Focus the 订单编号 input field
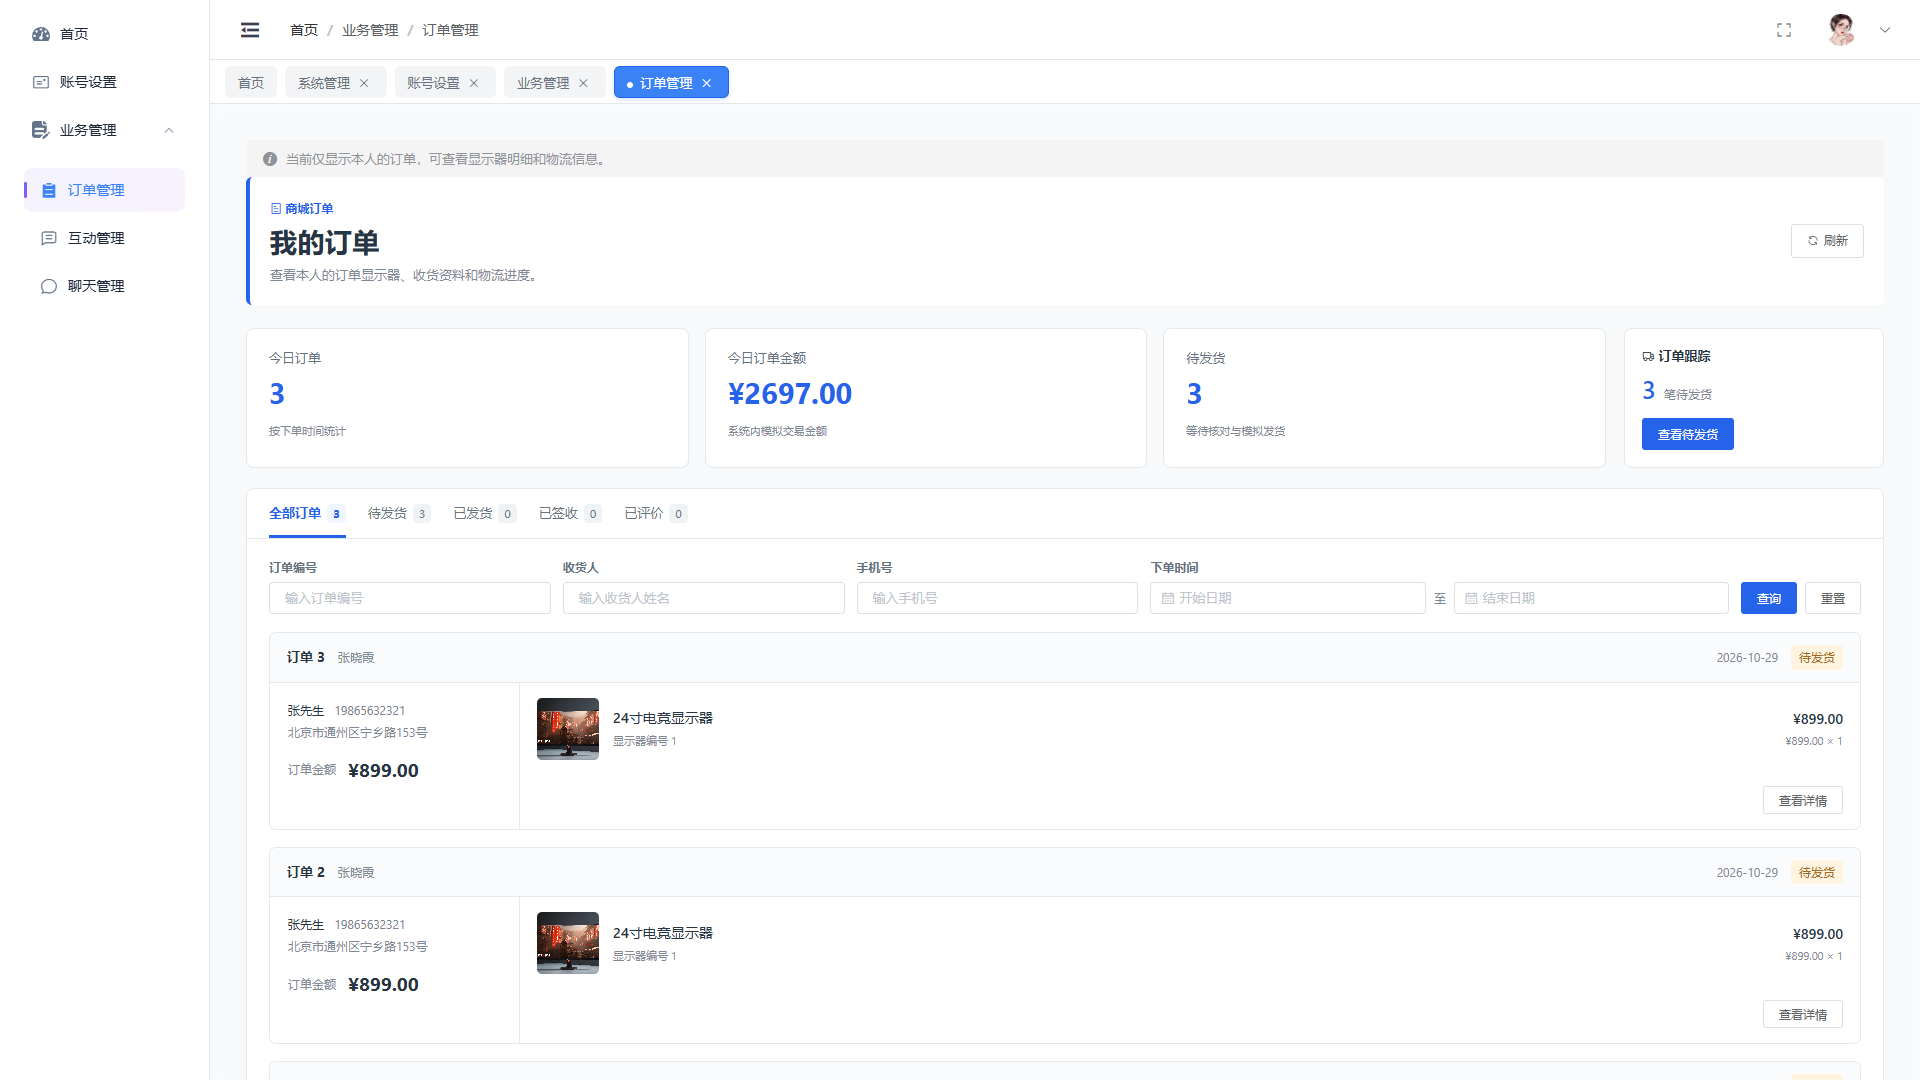This screenshot has width=1920, height=1080. pos(410,598)
